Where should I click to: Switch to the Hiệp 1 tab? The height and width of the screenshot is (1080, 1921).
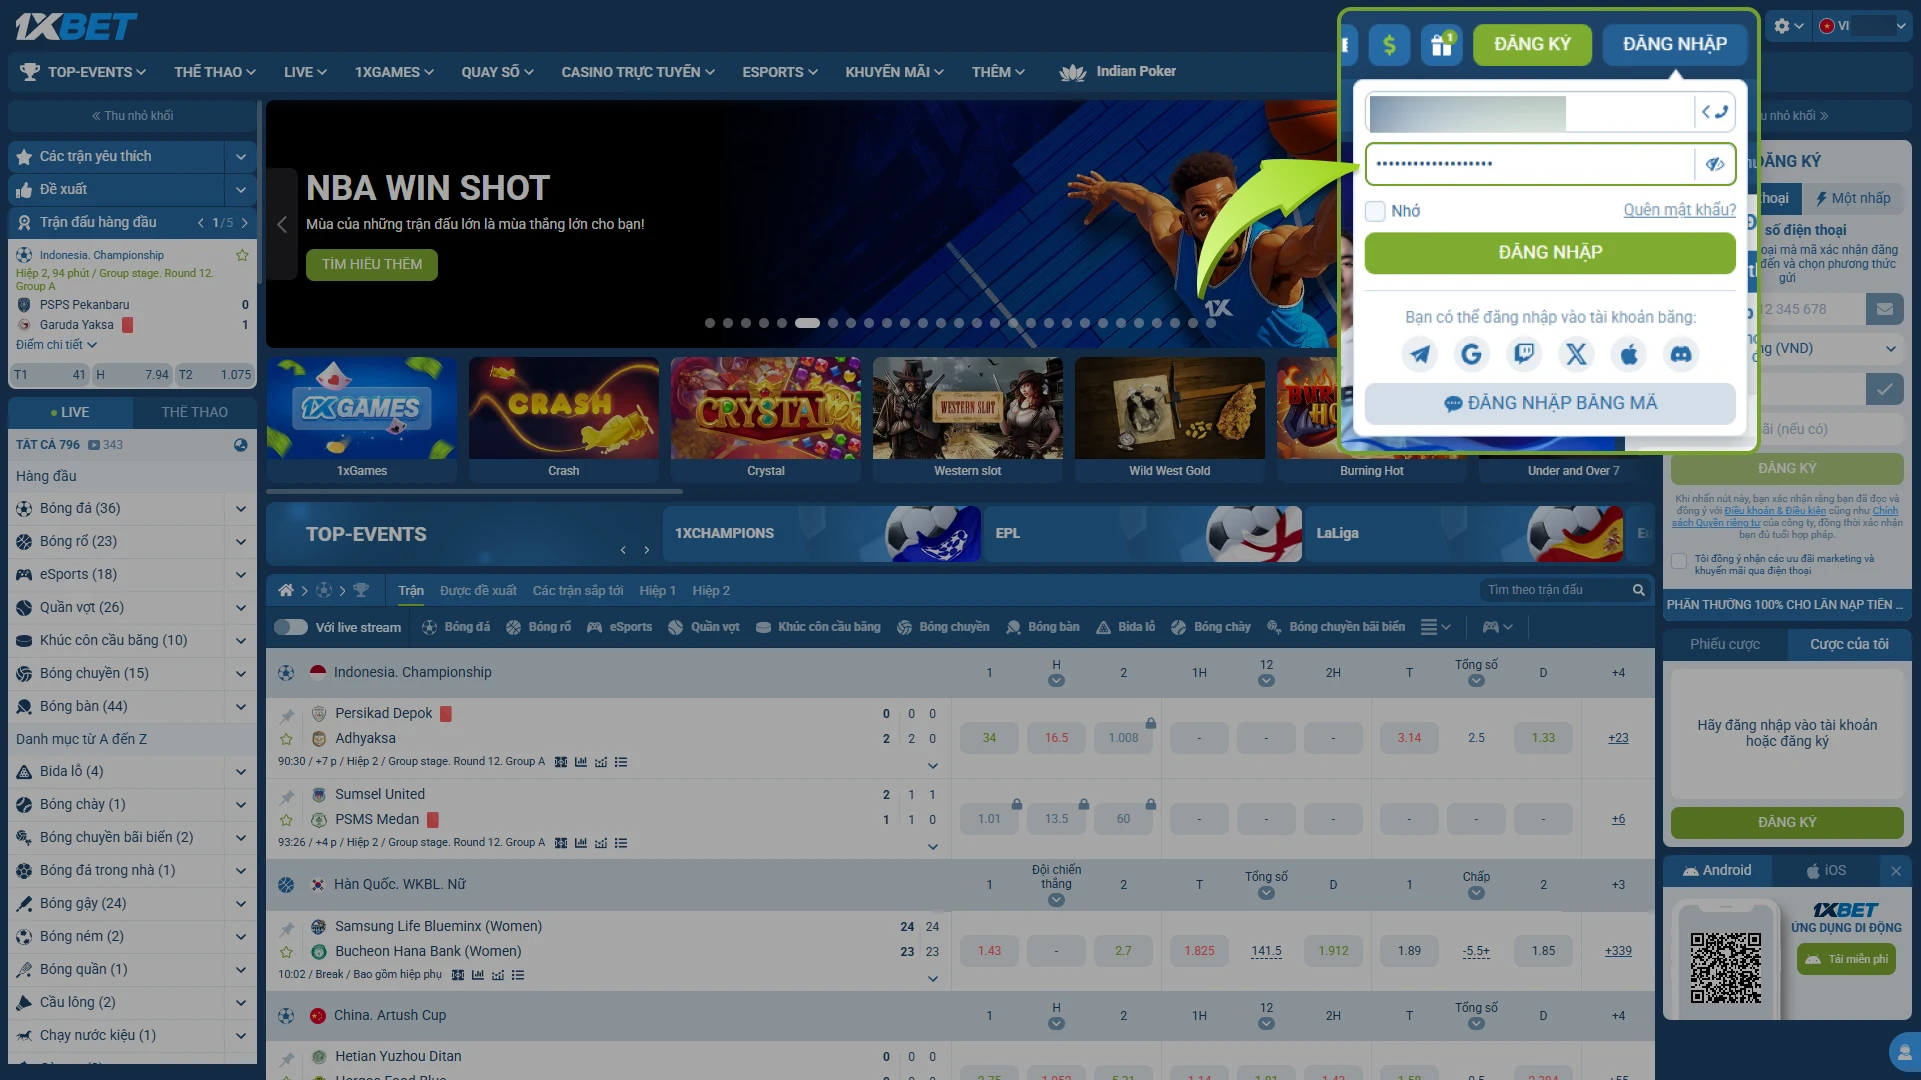(658, 591)
